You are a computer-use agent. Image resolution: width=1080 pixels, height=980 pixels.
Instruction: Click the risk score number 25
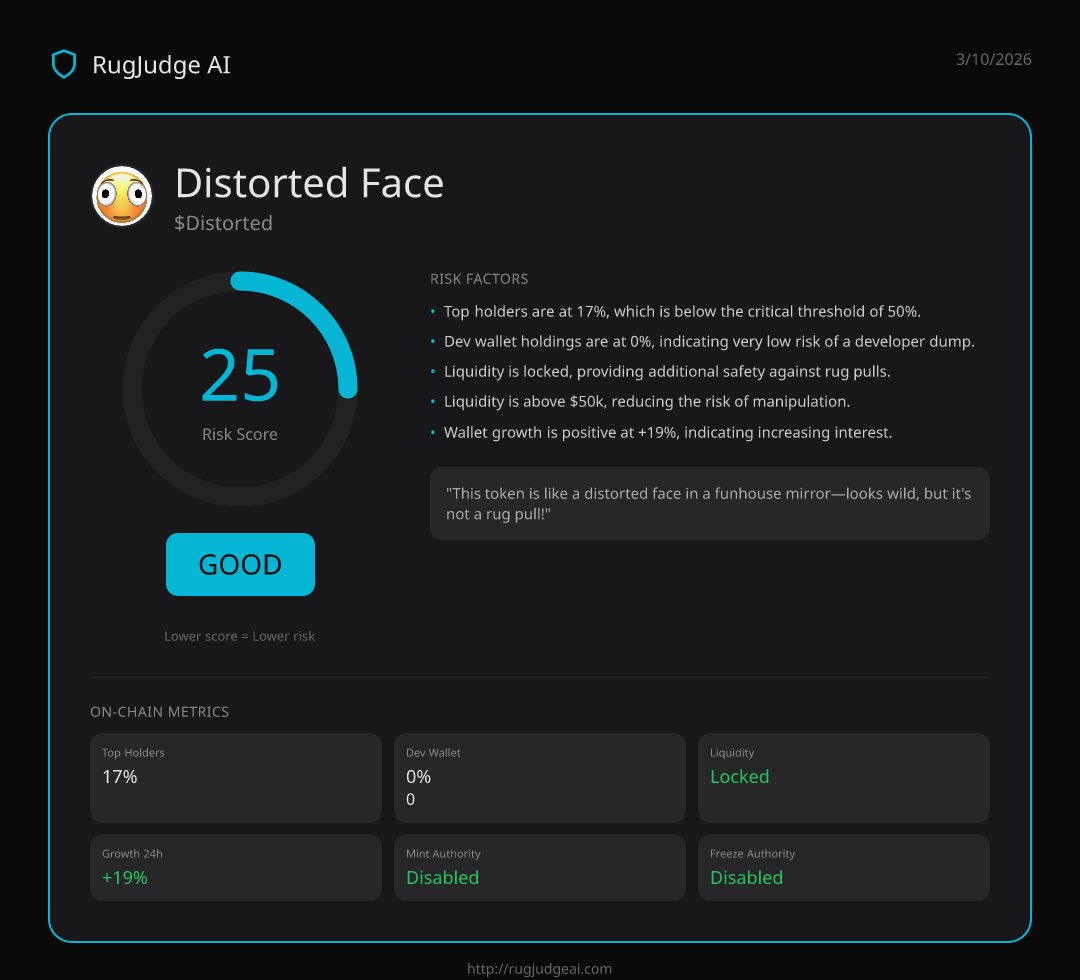tap(240, 375)
